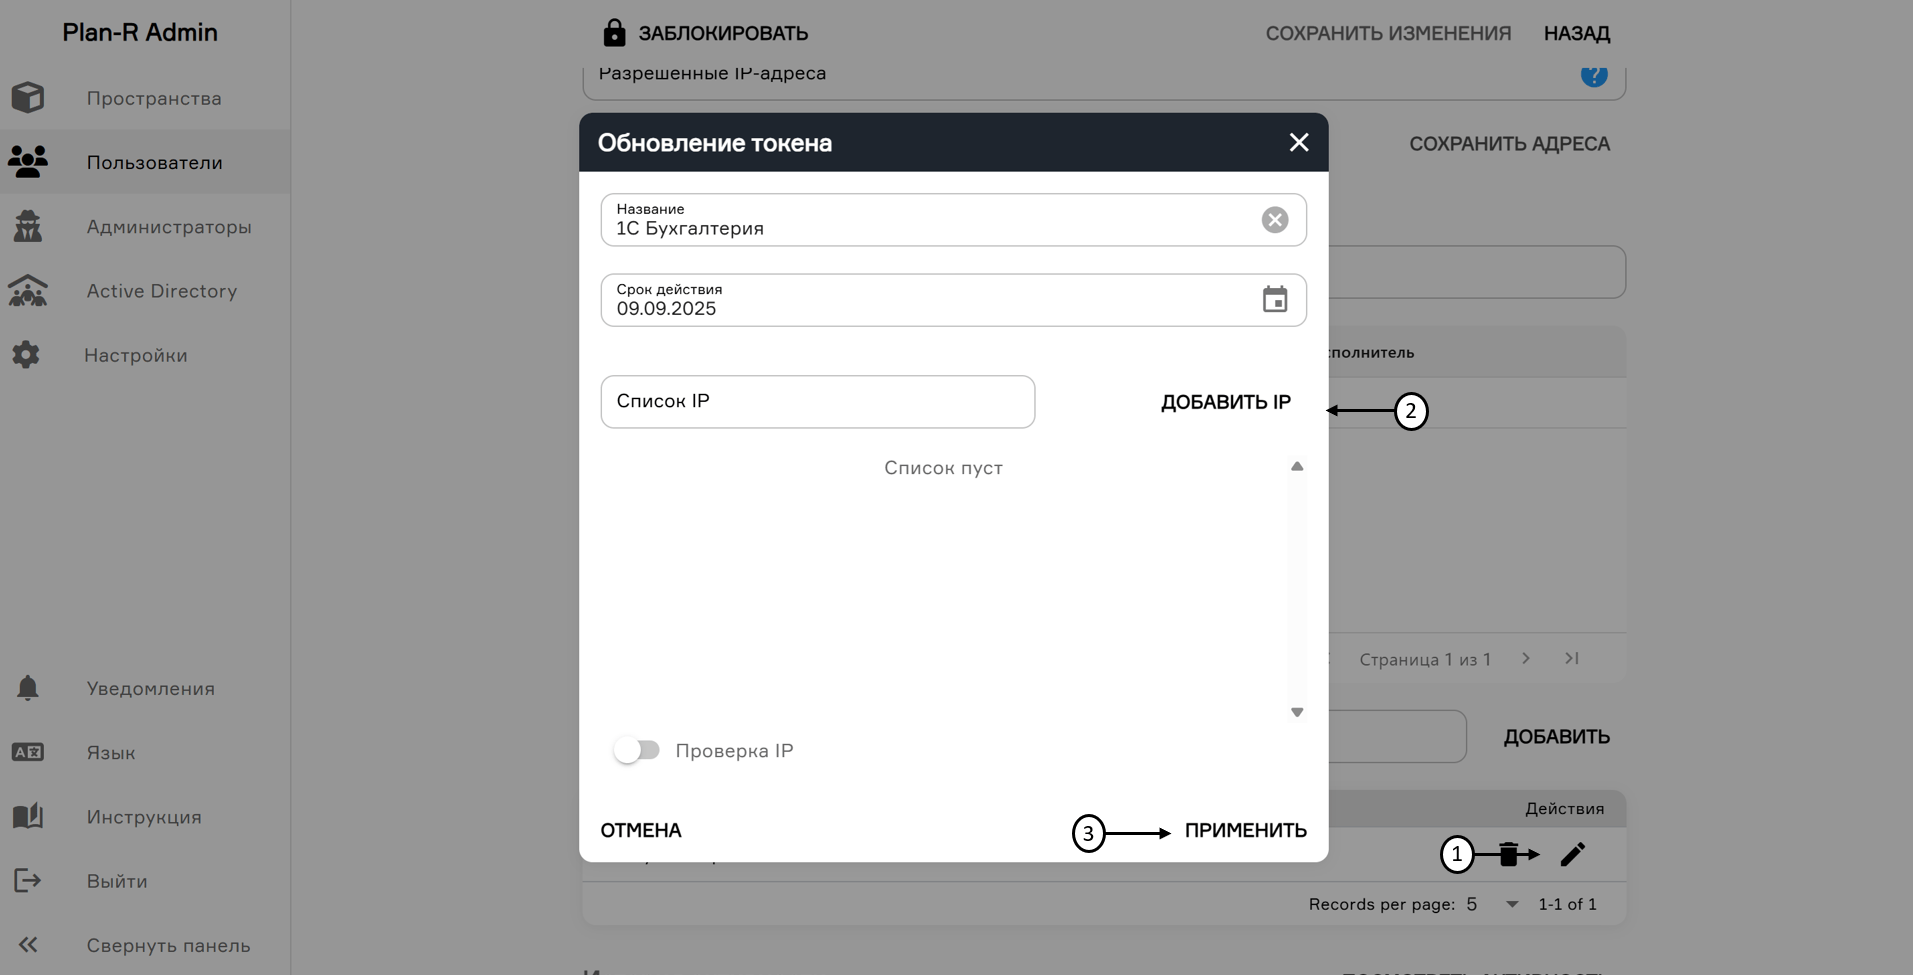Open Пространства via cube icon
The height and width of the screenshot is (975, 1913).
tap(28, 97)
